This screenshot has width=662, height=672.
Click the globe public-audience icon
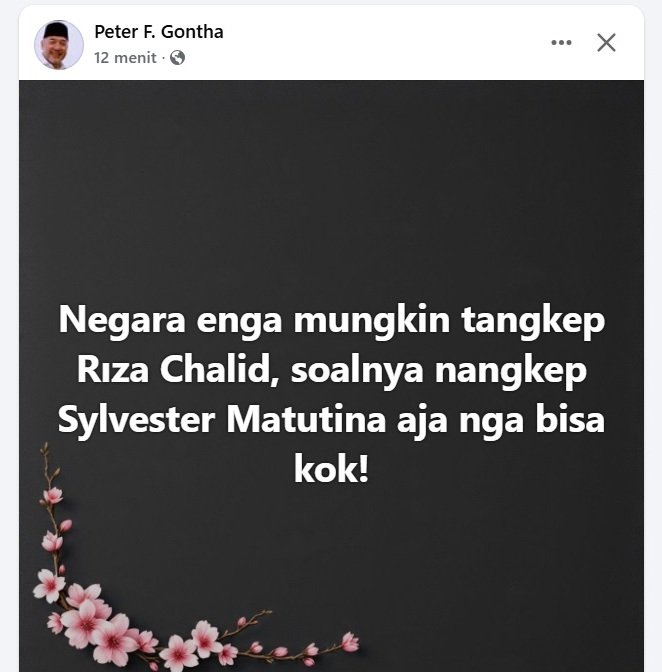tap(177, 57)
